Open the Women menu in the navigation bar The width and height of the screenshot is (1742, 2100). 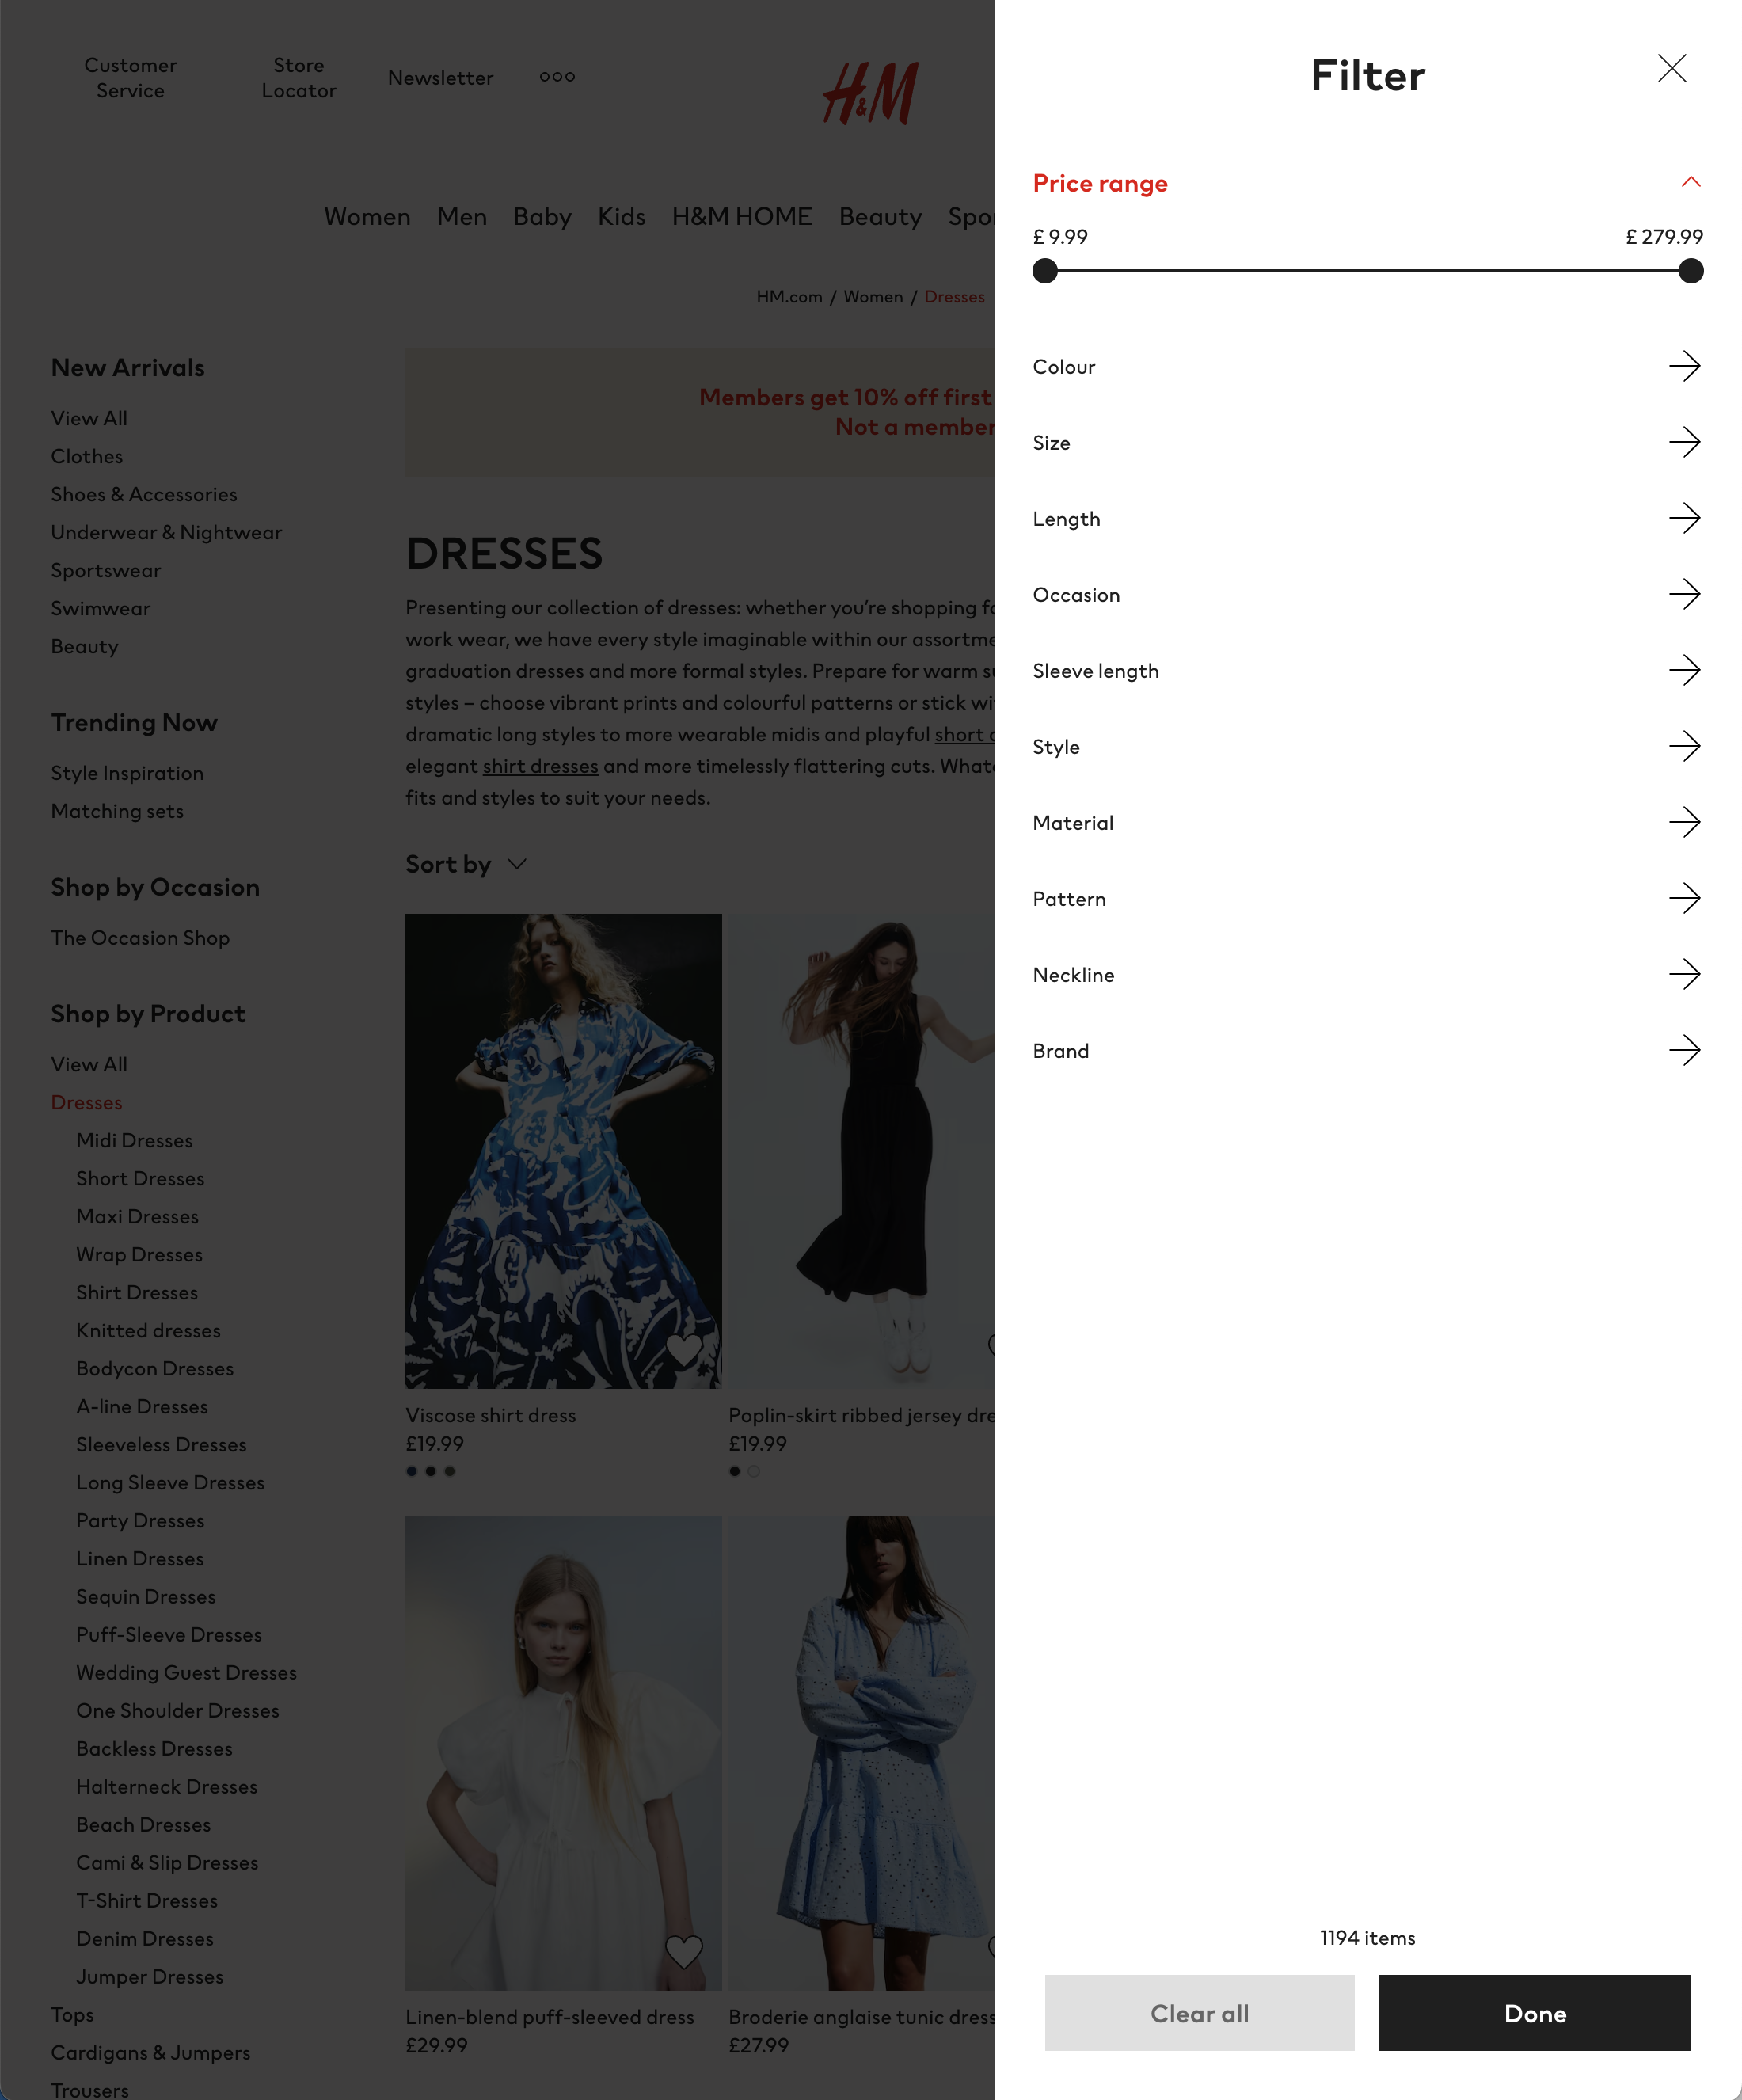pyautogui.click(x=367, y=216)
